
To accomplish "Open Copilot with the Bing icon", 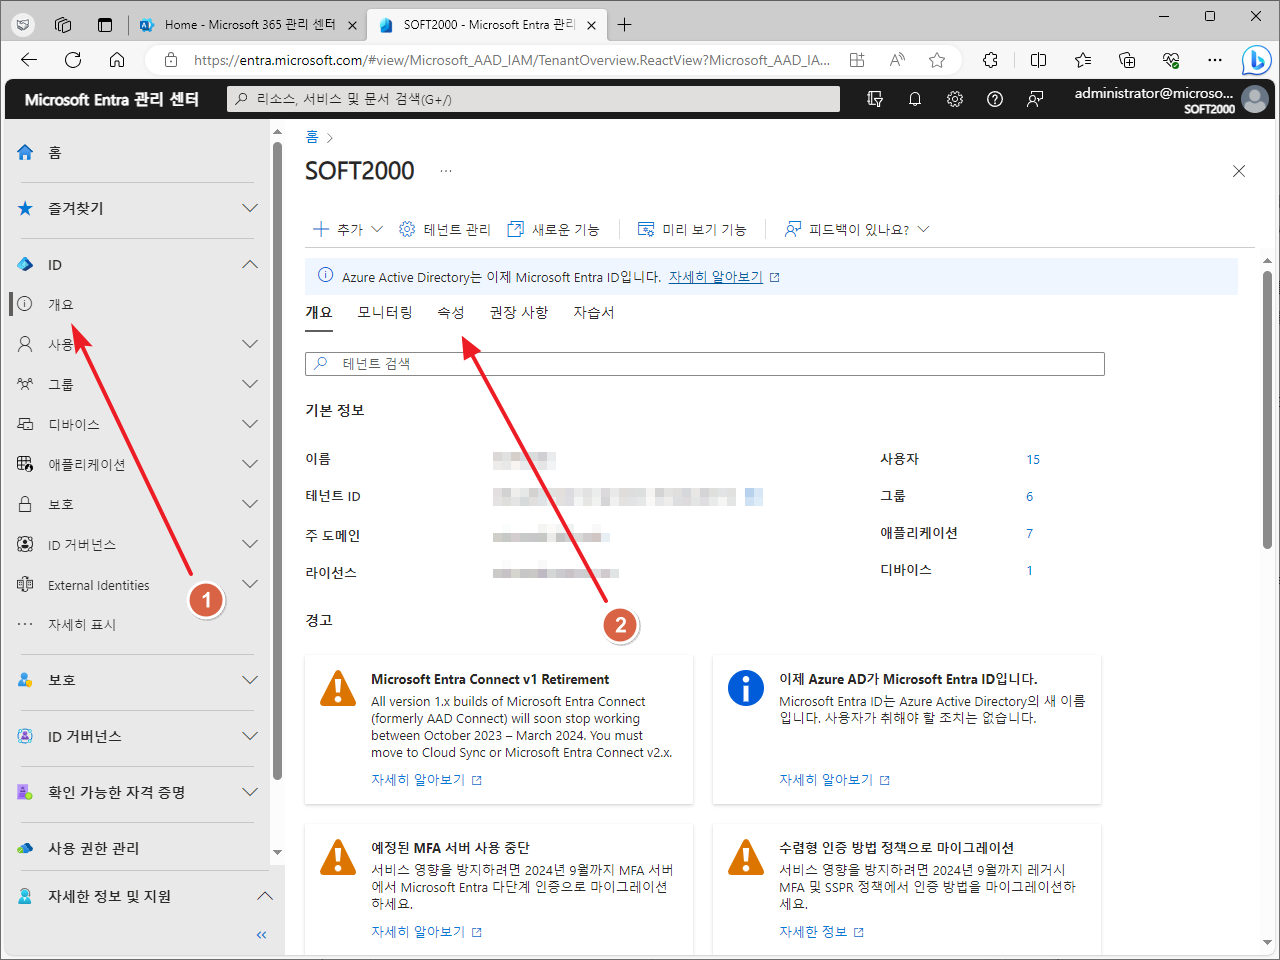I will 1256,60.
